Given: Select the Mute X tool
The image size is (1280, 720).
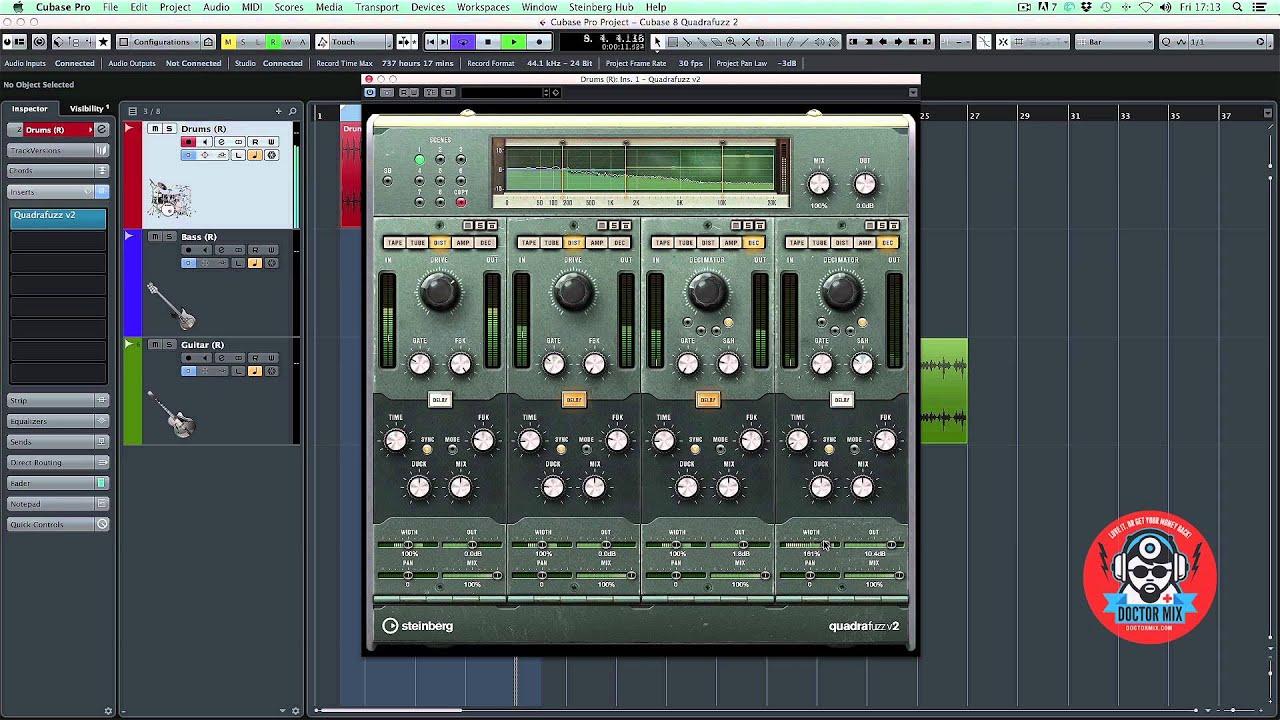Looking at the screenshot, I should pyautogui.click(x=746, y=42).
